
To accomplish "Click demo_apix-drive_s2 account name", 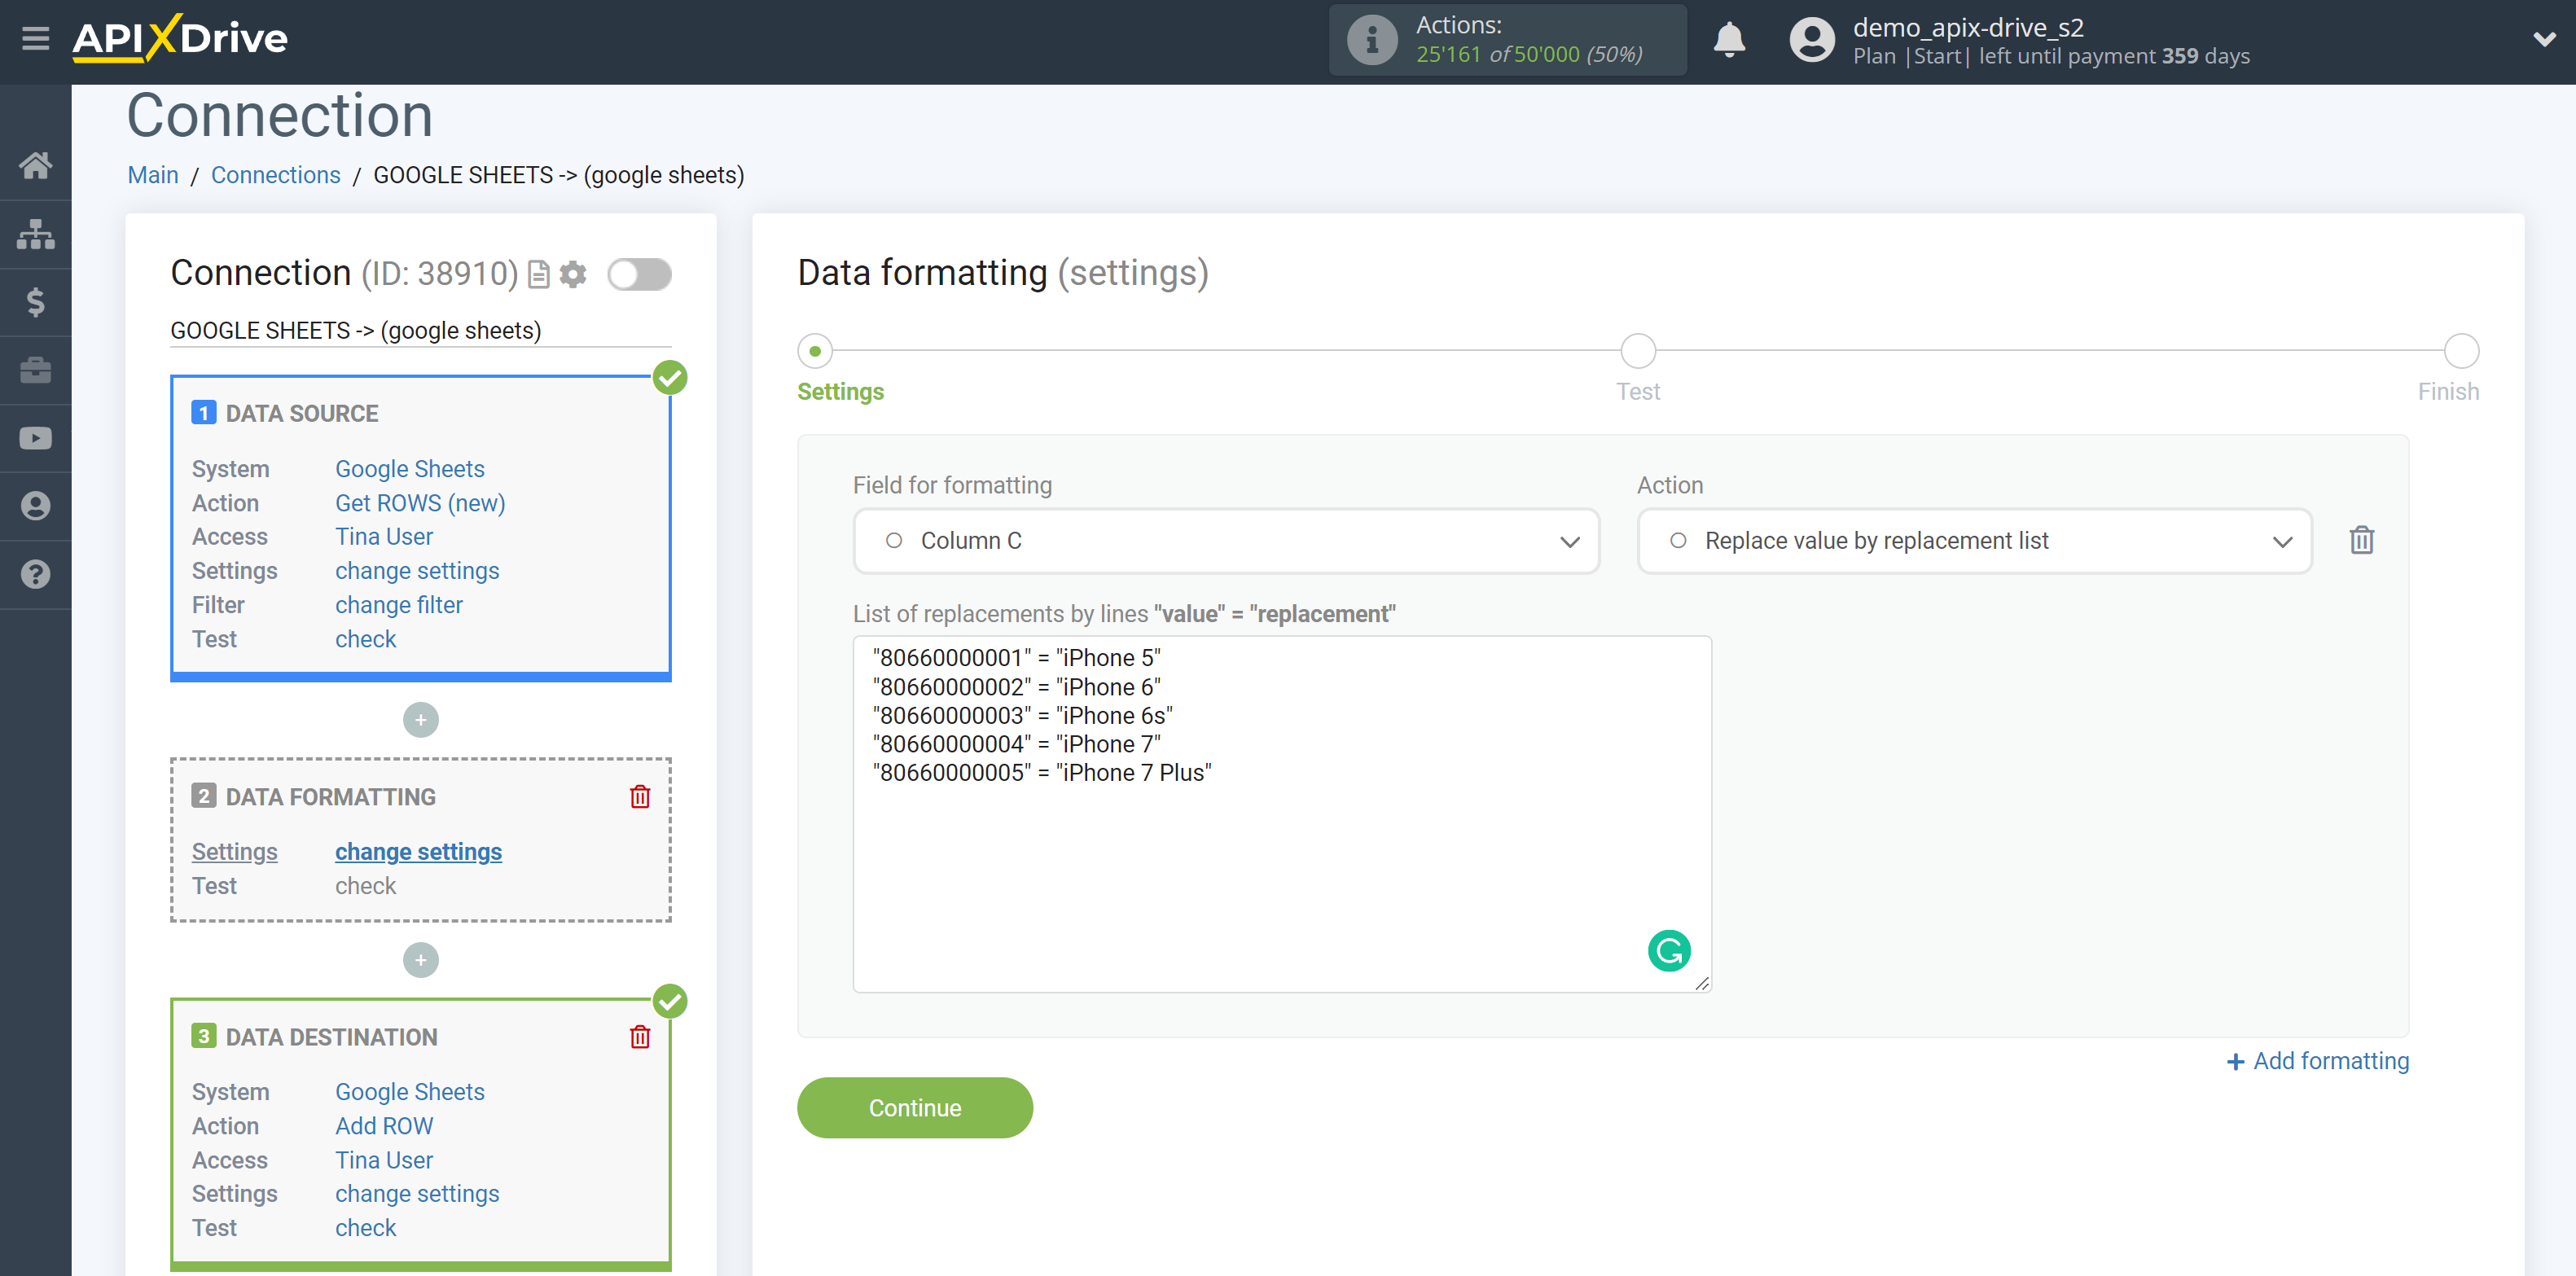I will (1968, 27).
